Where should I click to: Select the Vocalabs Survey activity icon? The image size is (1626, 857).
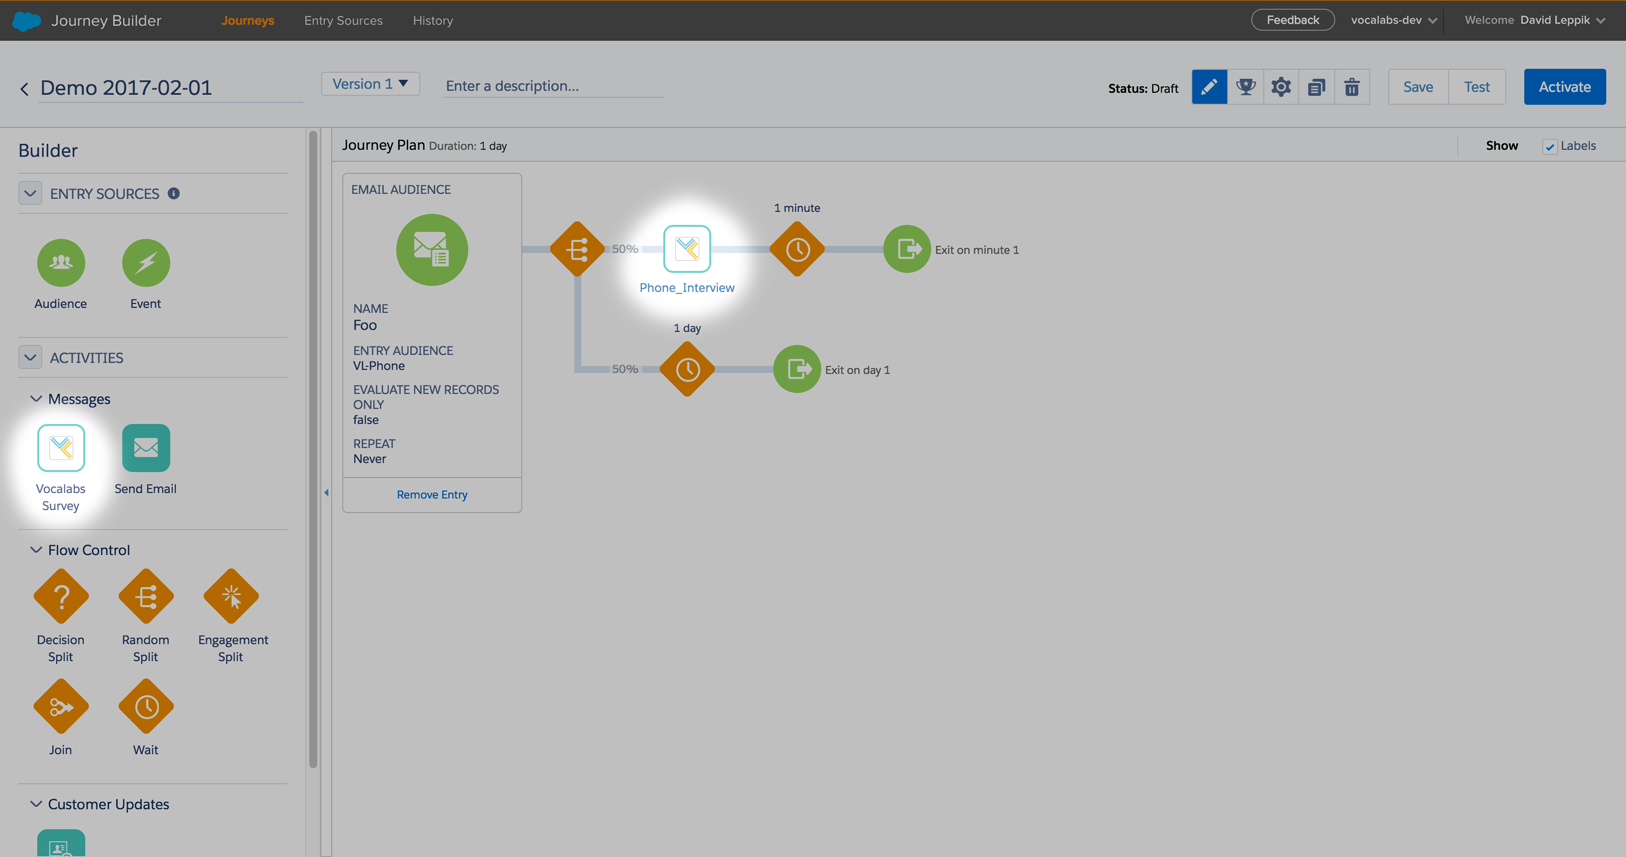[61, 448]
